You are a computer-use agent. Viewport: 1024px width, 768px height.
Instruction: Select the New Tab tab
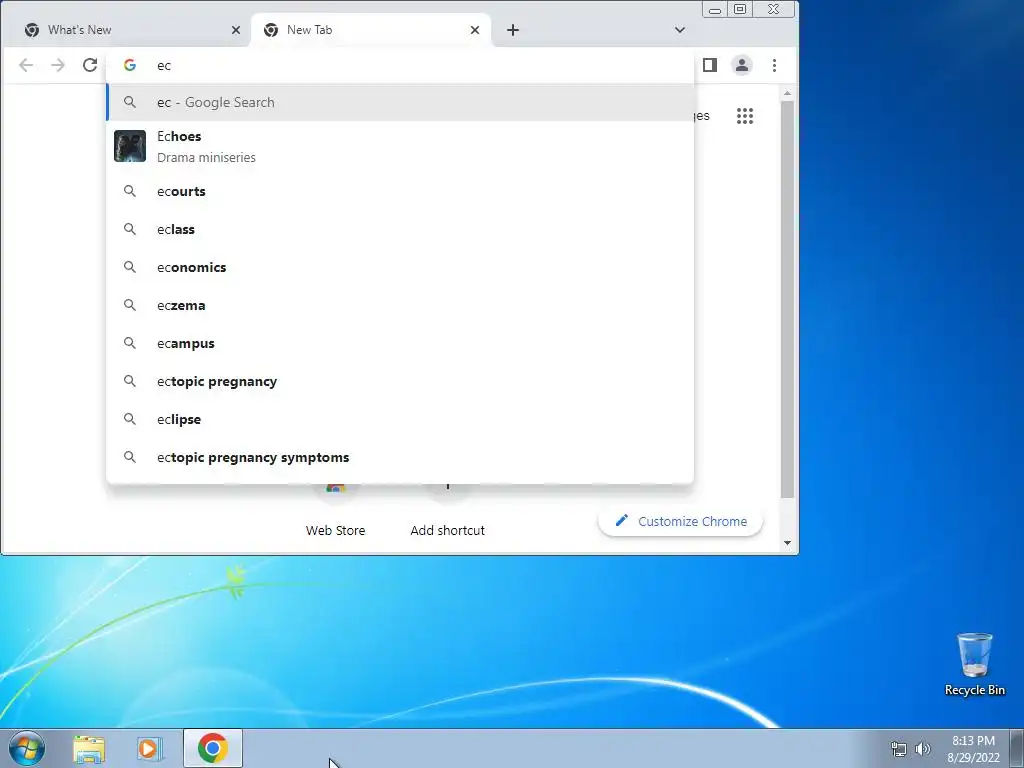coord(370,30)
